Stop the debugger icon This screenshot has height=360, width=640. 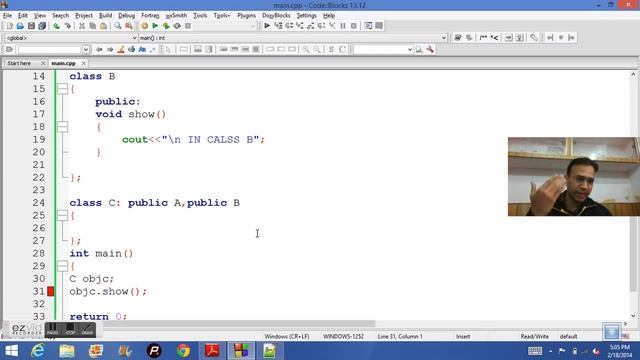pyautogui.click(x=353, y=26)
